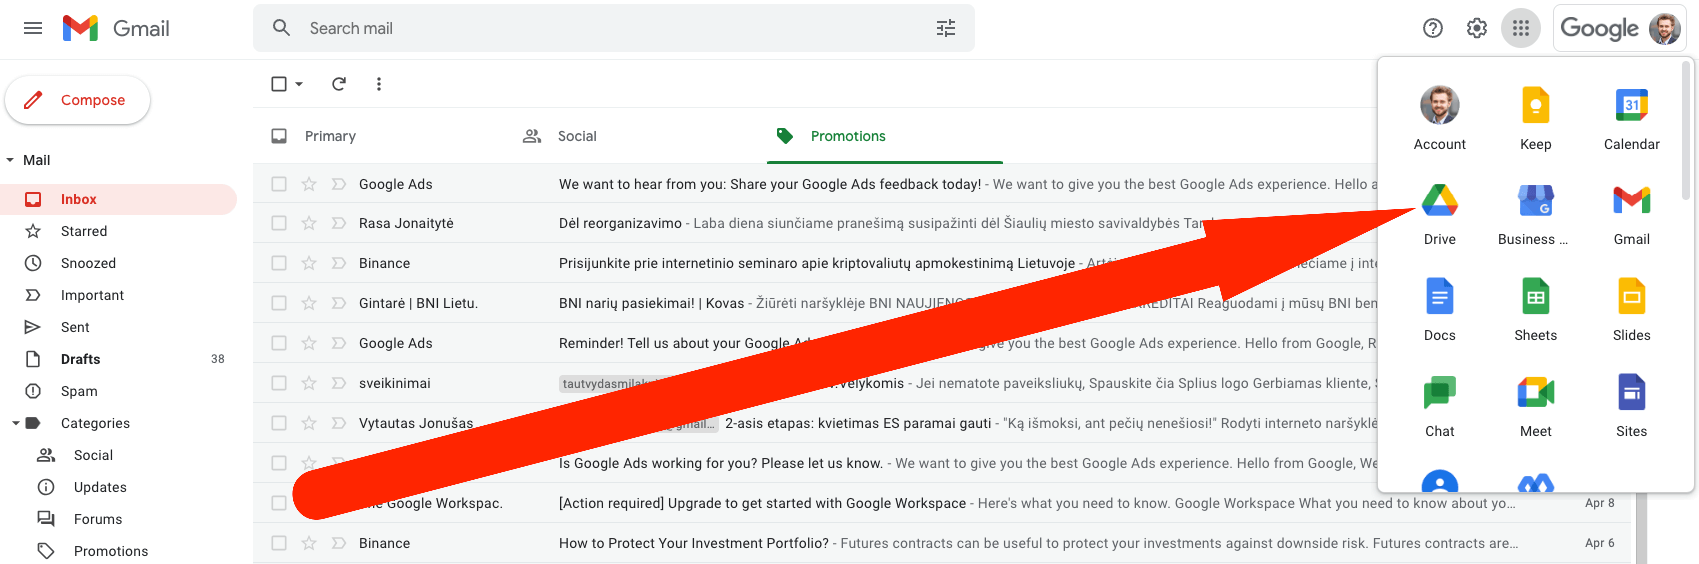Mark Binance kriptovaliutų email as important

coord(338,263)
